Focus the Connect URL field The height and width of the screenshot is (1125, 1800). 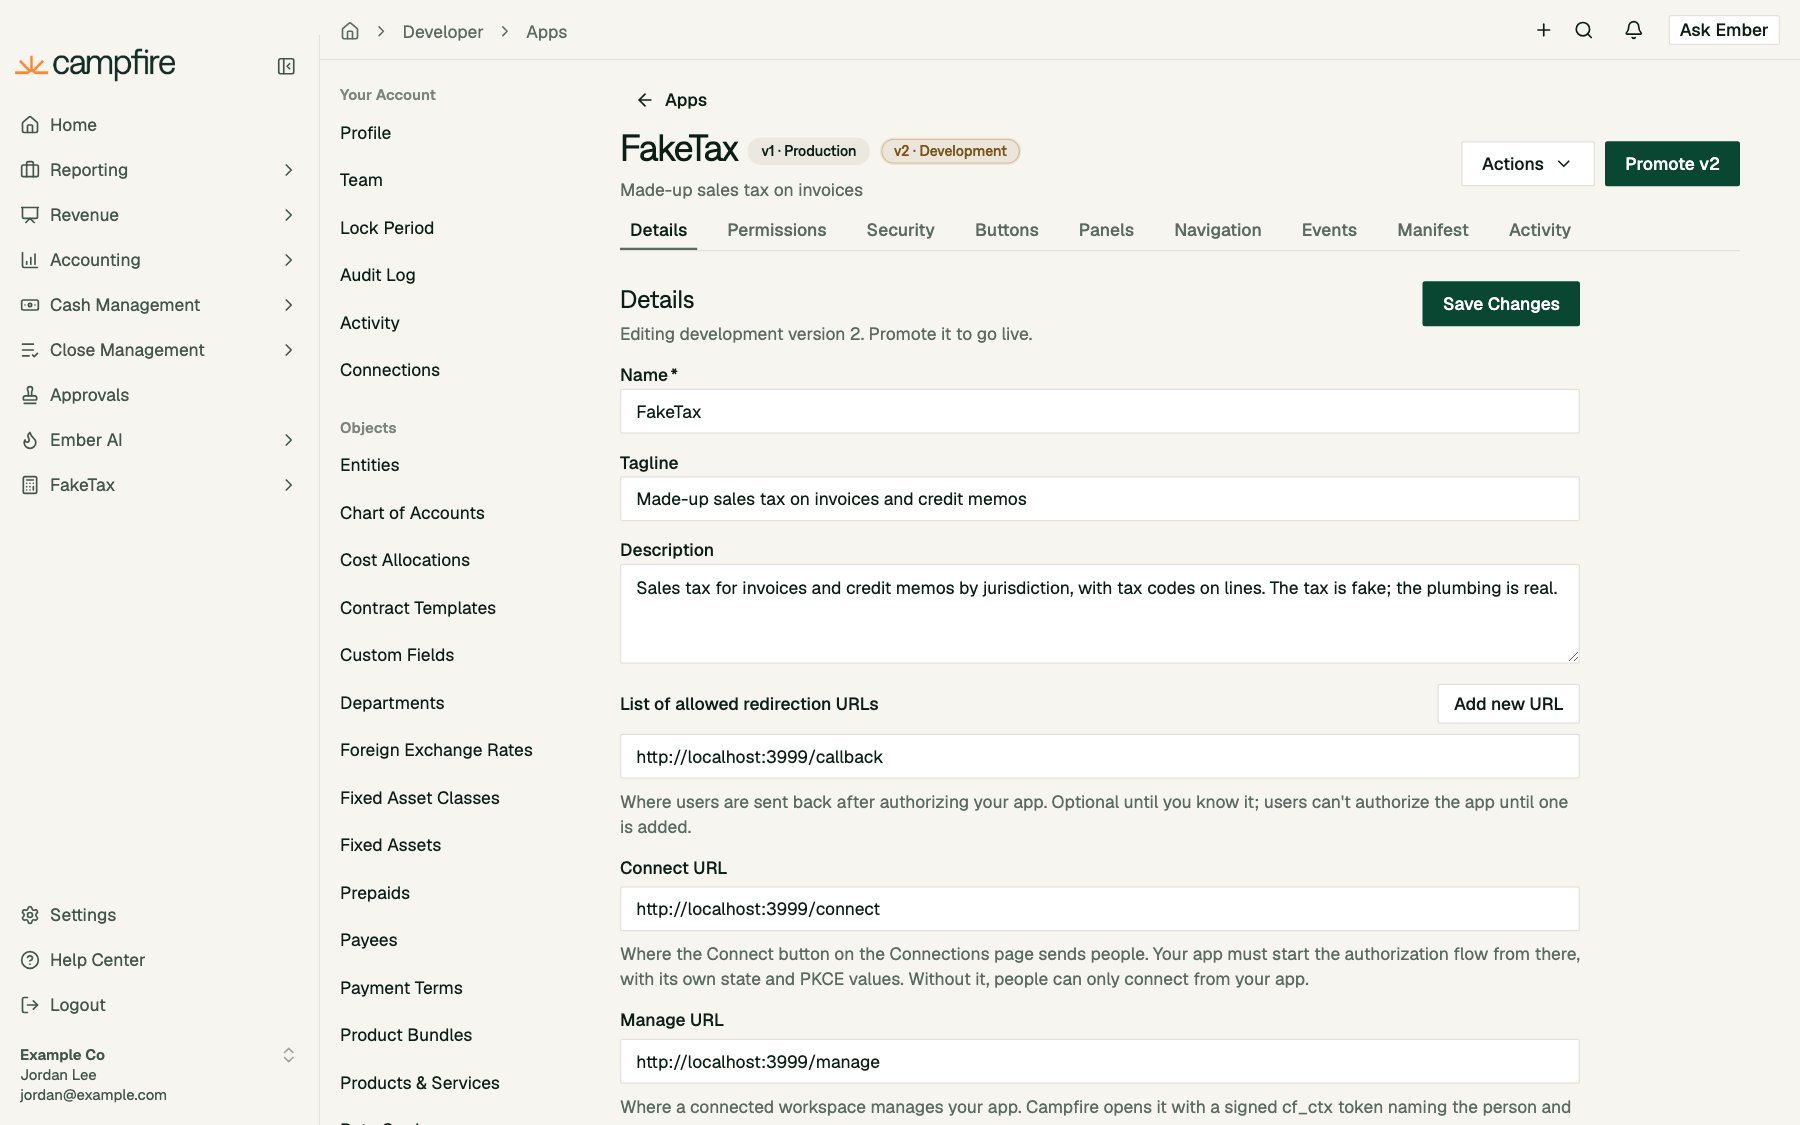tap(1099, 909)
